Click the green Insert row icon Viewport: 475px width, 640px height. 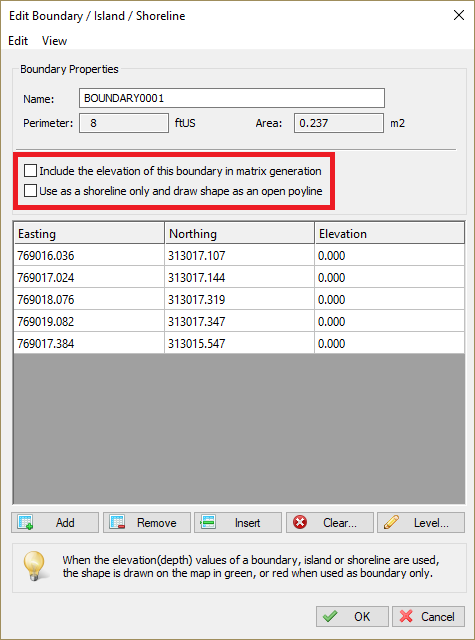pos(208,522)
